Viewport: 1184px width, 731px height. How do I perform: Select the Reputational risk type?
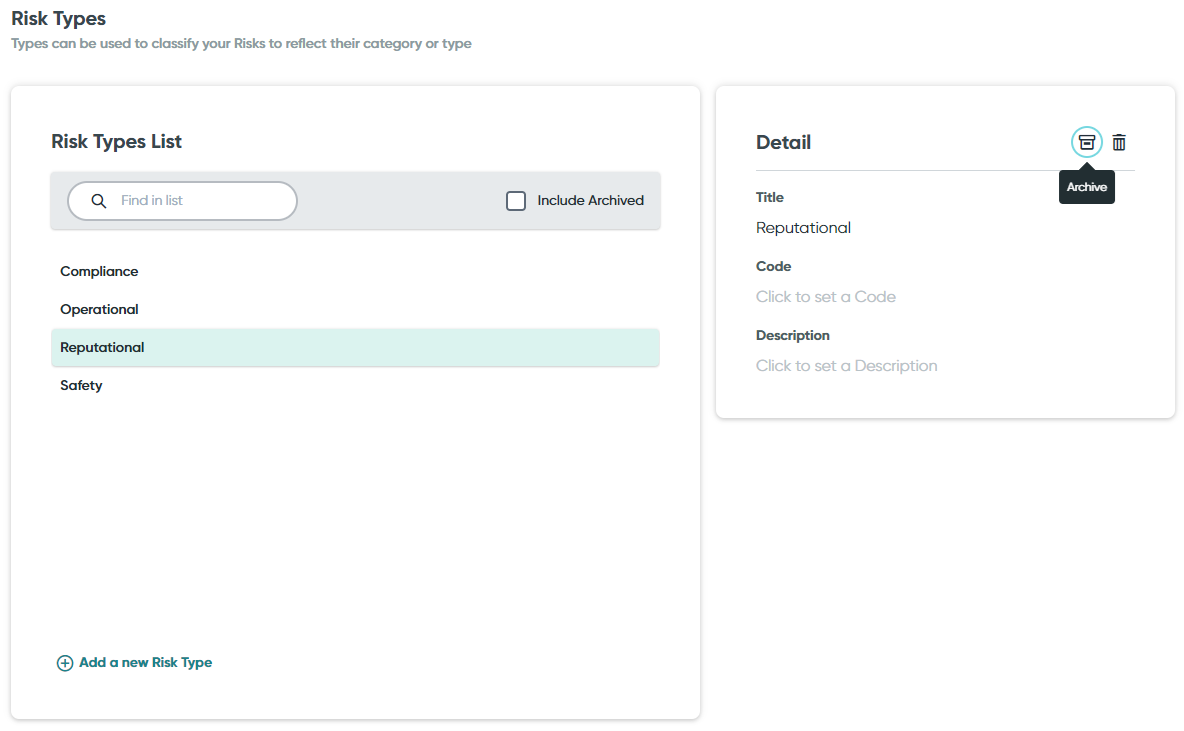click(355, 347)
